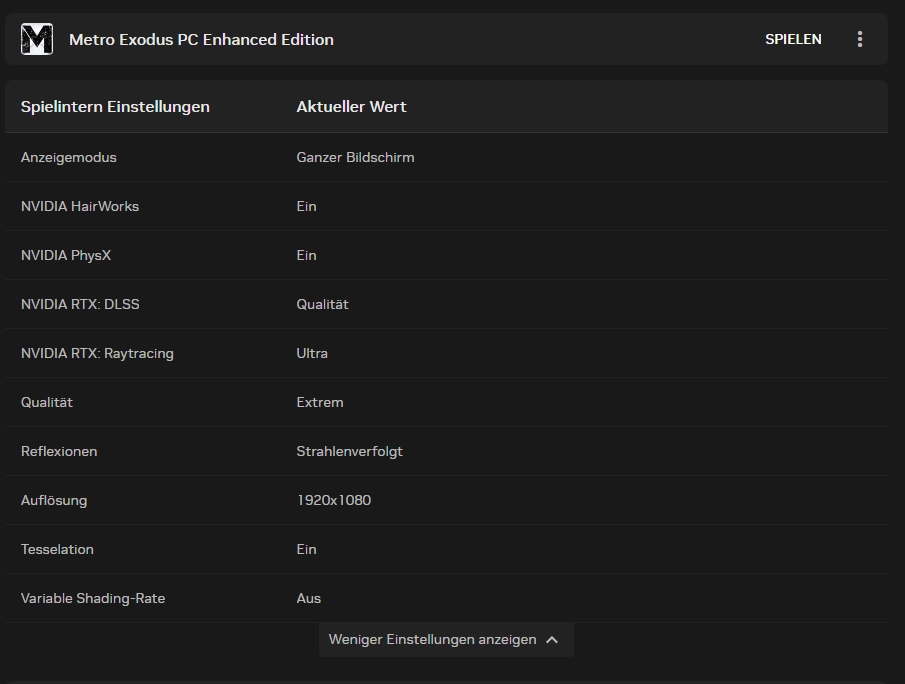Click the Strahlenverfolgt value
The image size is (905, 684).
(350, 451)
